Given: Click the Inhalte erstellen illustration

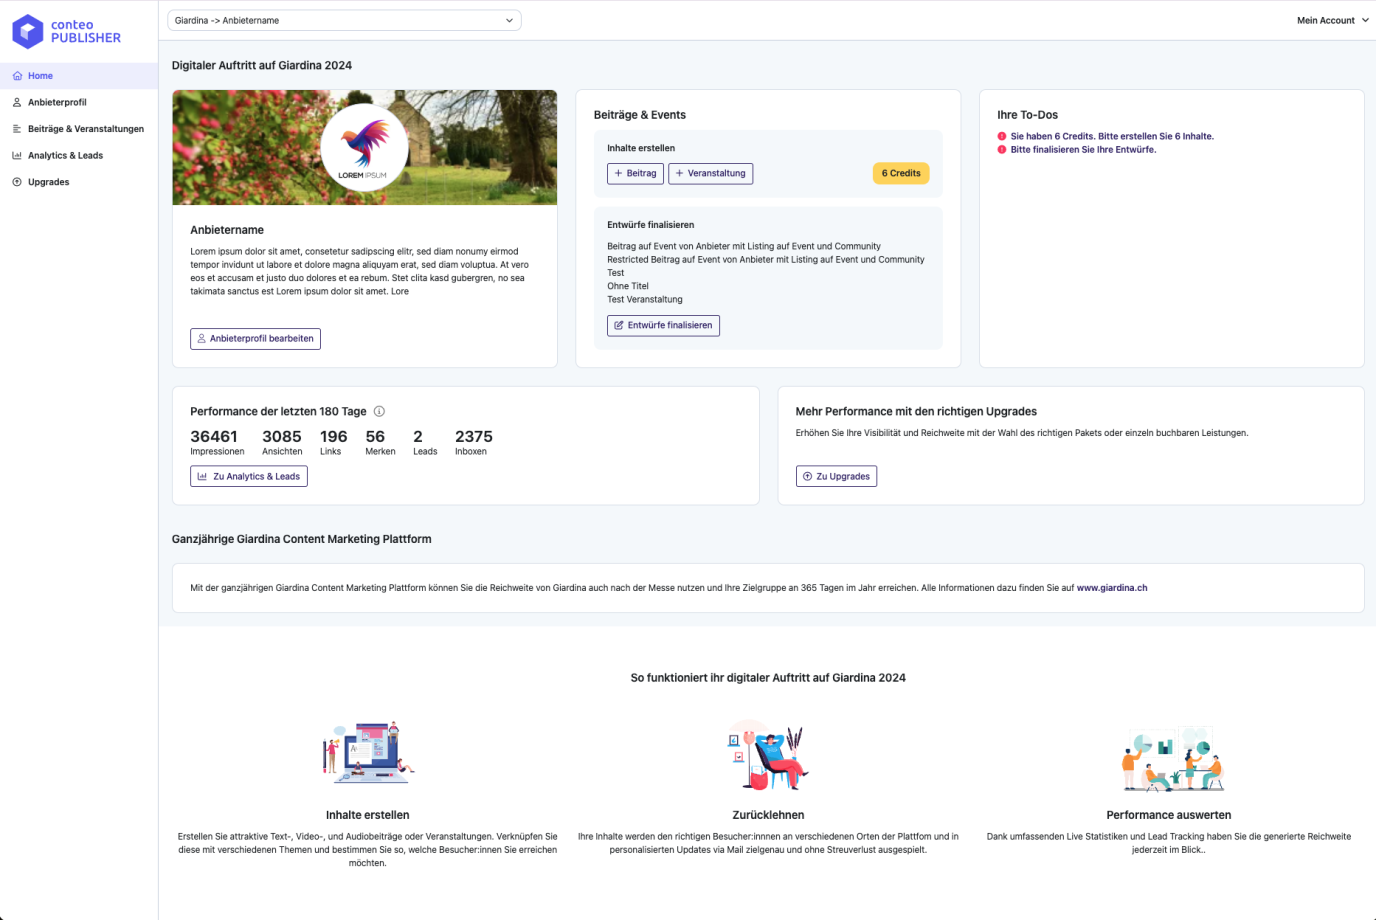Looking at the screenshot, I should click(x=368, y=753).
